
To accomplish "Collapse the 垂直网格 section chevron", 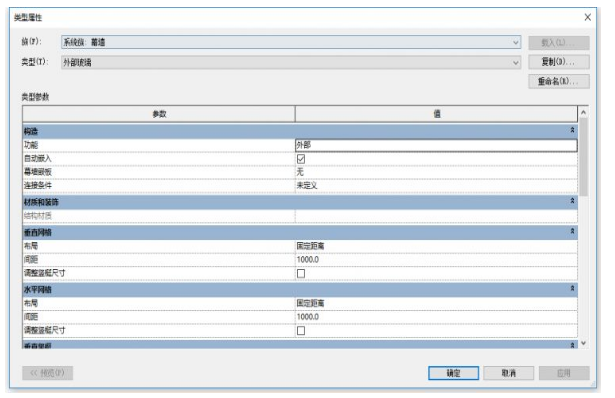I will click(x=572, y=231).
